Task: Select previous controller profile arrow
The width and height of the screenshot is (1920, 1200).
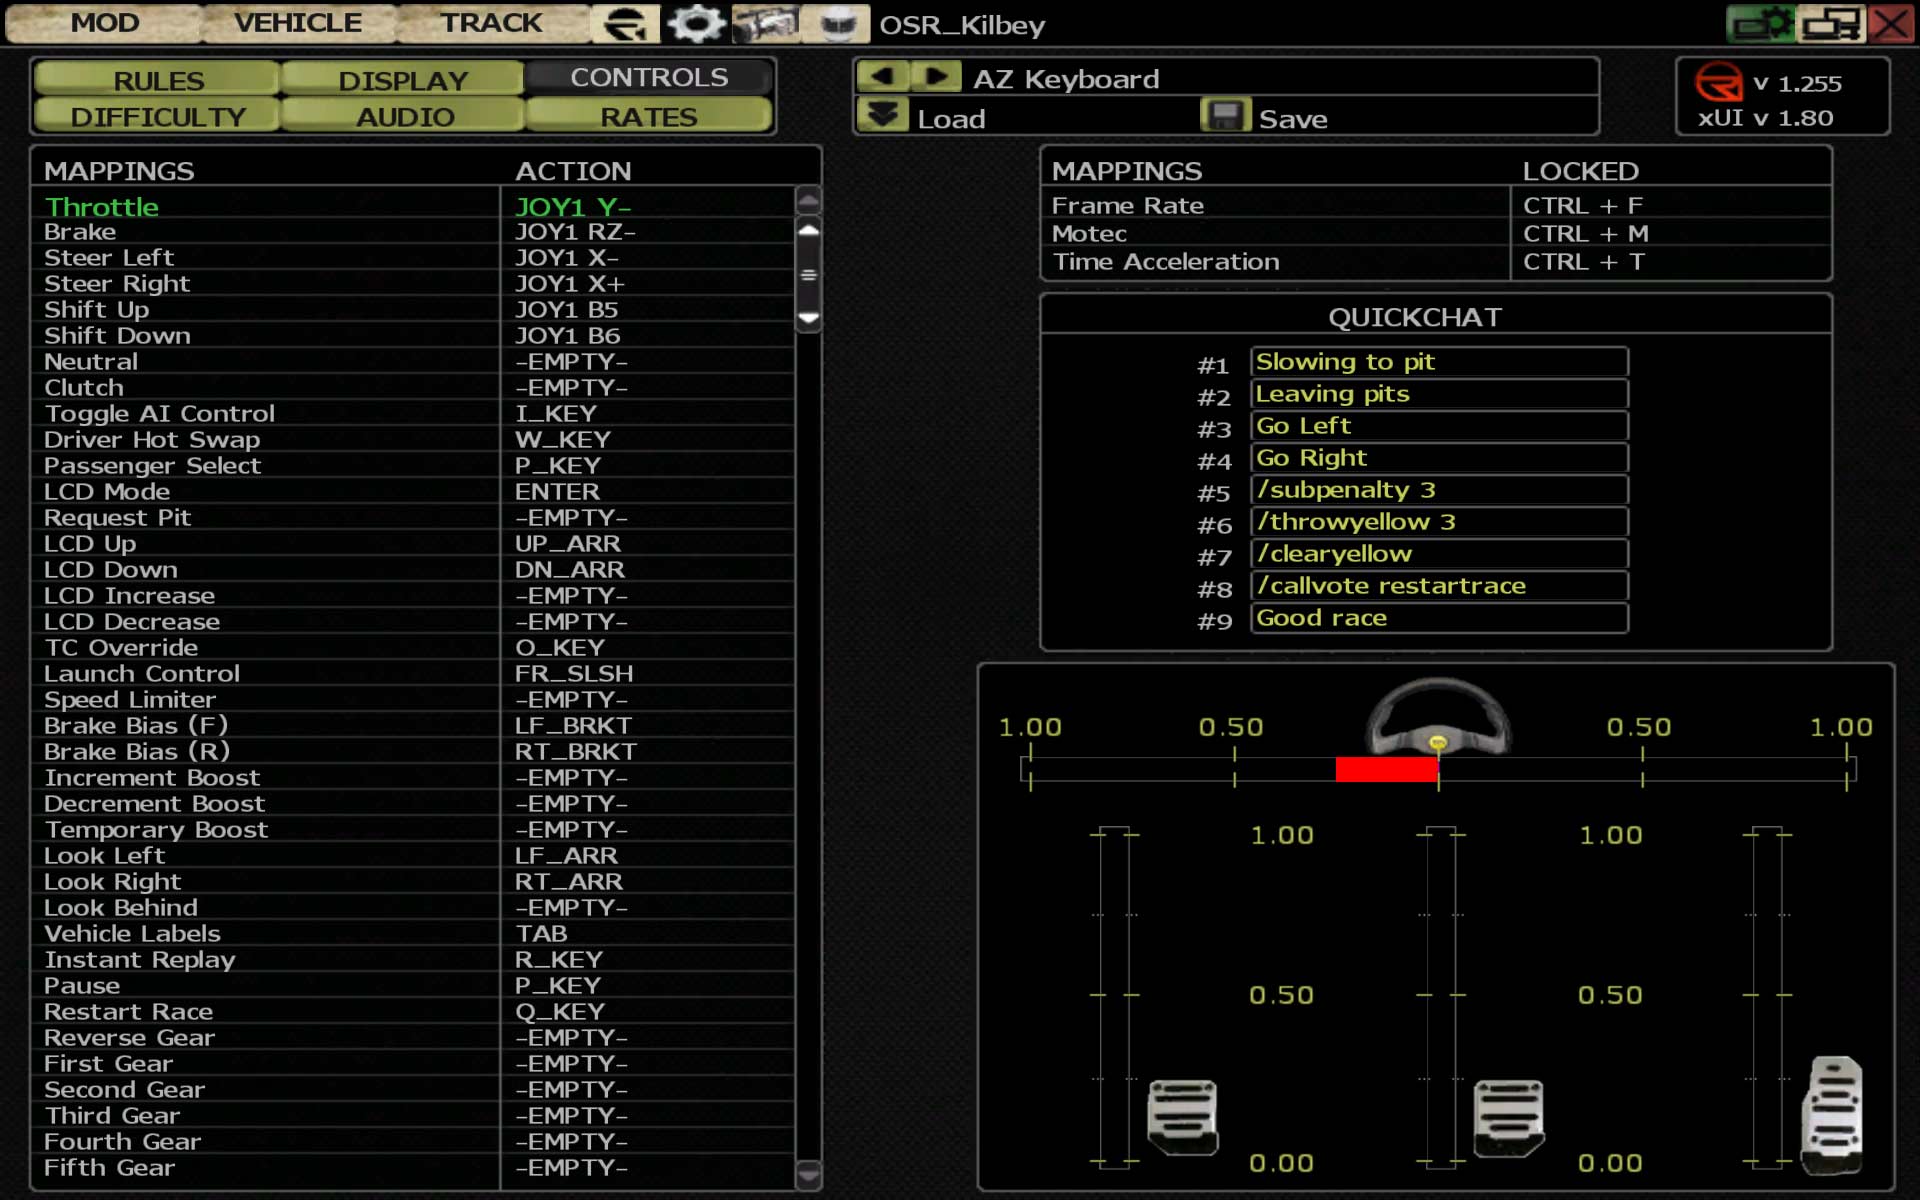Action: [882, 77]
